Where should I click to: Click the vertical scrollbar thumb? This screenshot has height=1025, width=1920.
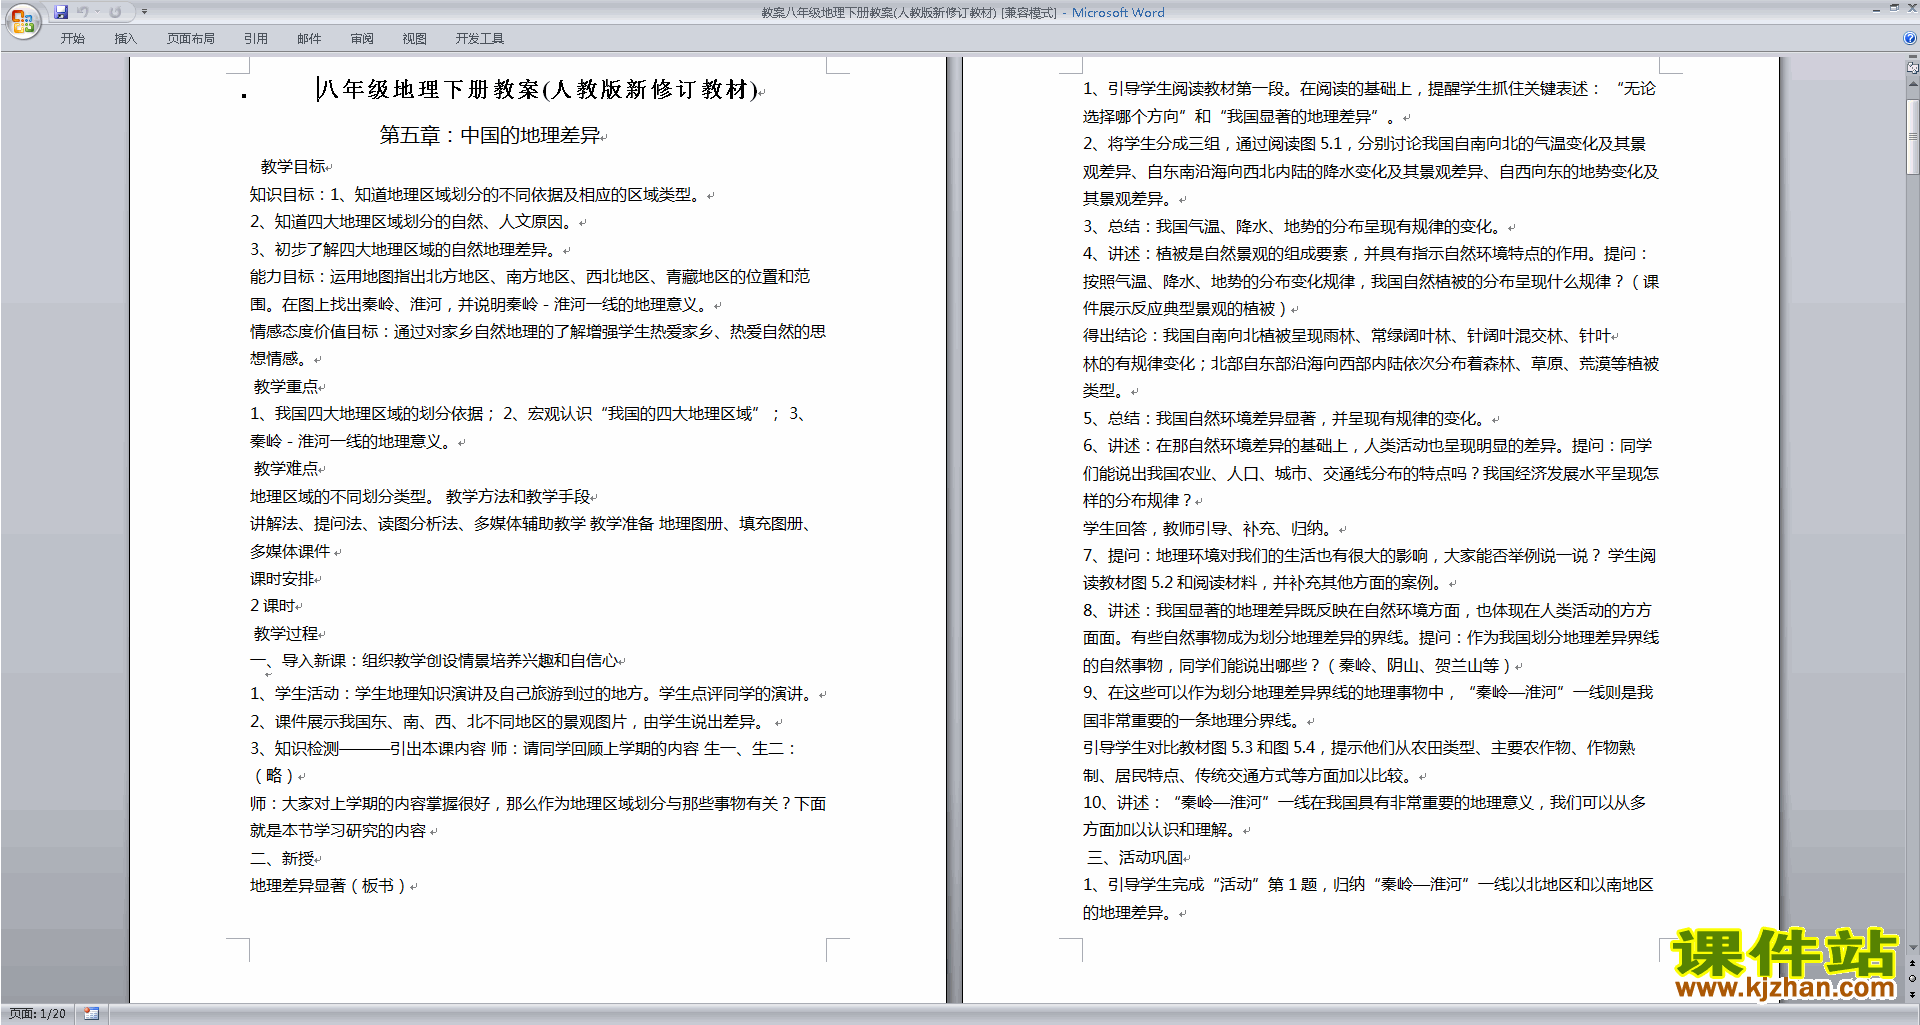pos(1913,137)
